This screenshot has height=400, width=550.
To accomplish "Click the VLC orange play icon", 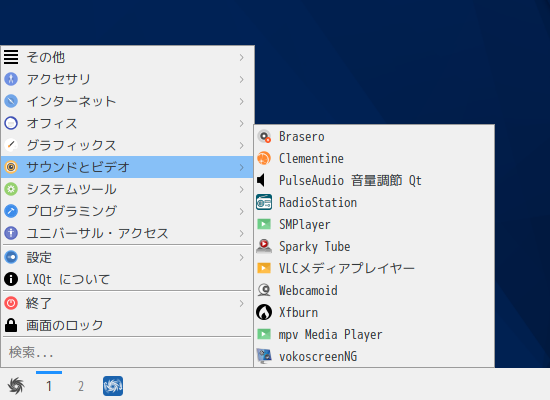I will [264, 268].
